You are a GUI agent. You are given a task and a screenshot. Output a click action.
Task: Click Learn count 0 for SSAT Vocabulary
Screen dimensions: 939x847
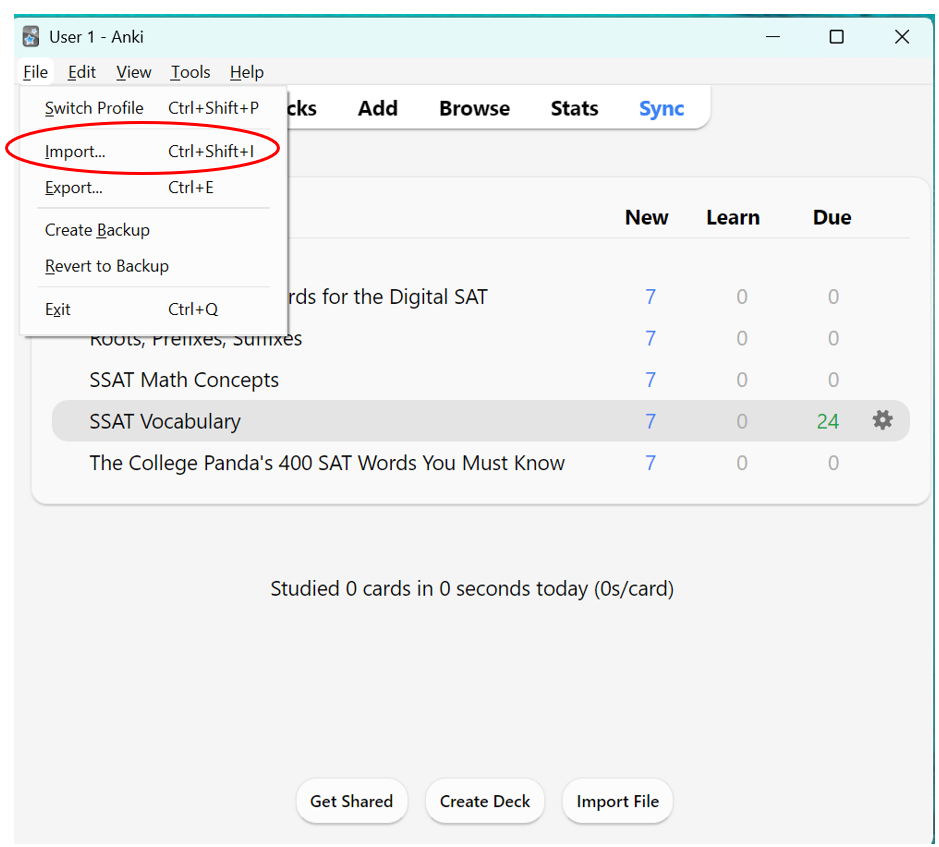pyautogui.click(x=741, y=421)
